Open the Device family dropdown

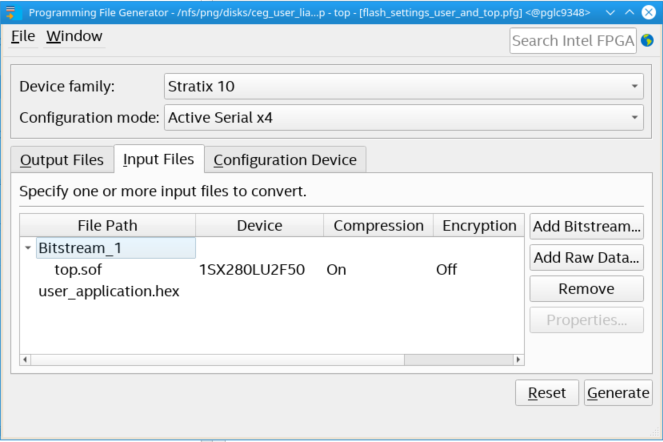403,86
